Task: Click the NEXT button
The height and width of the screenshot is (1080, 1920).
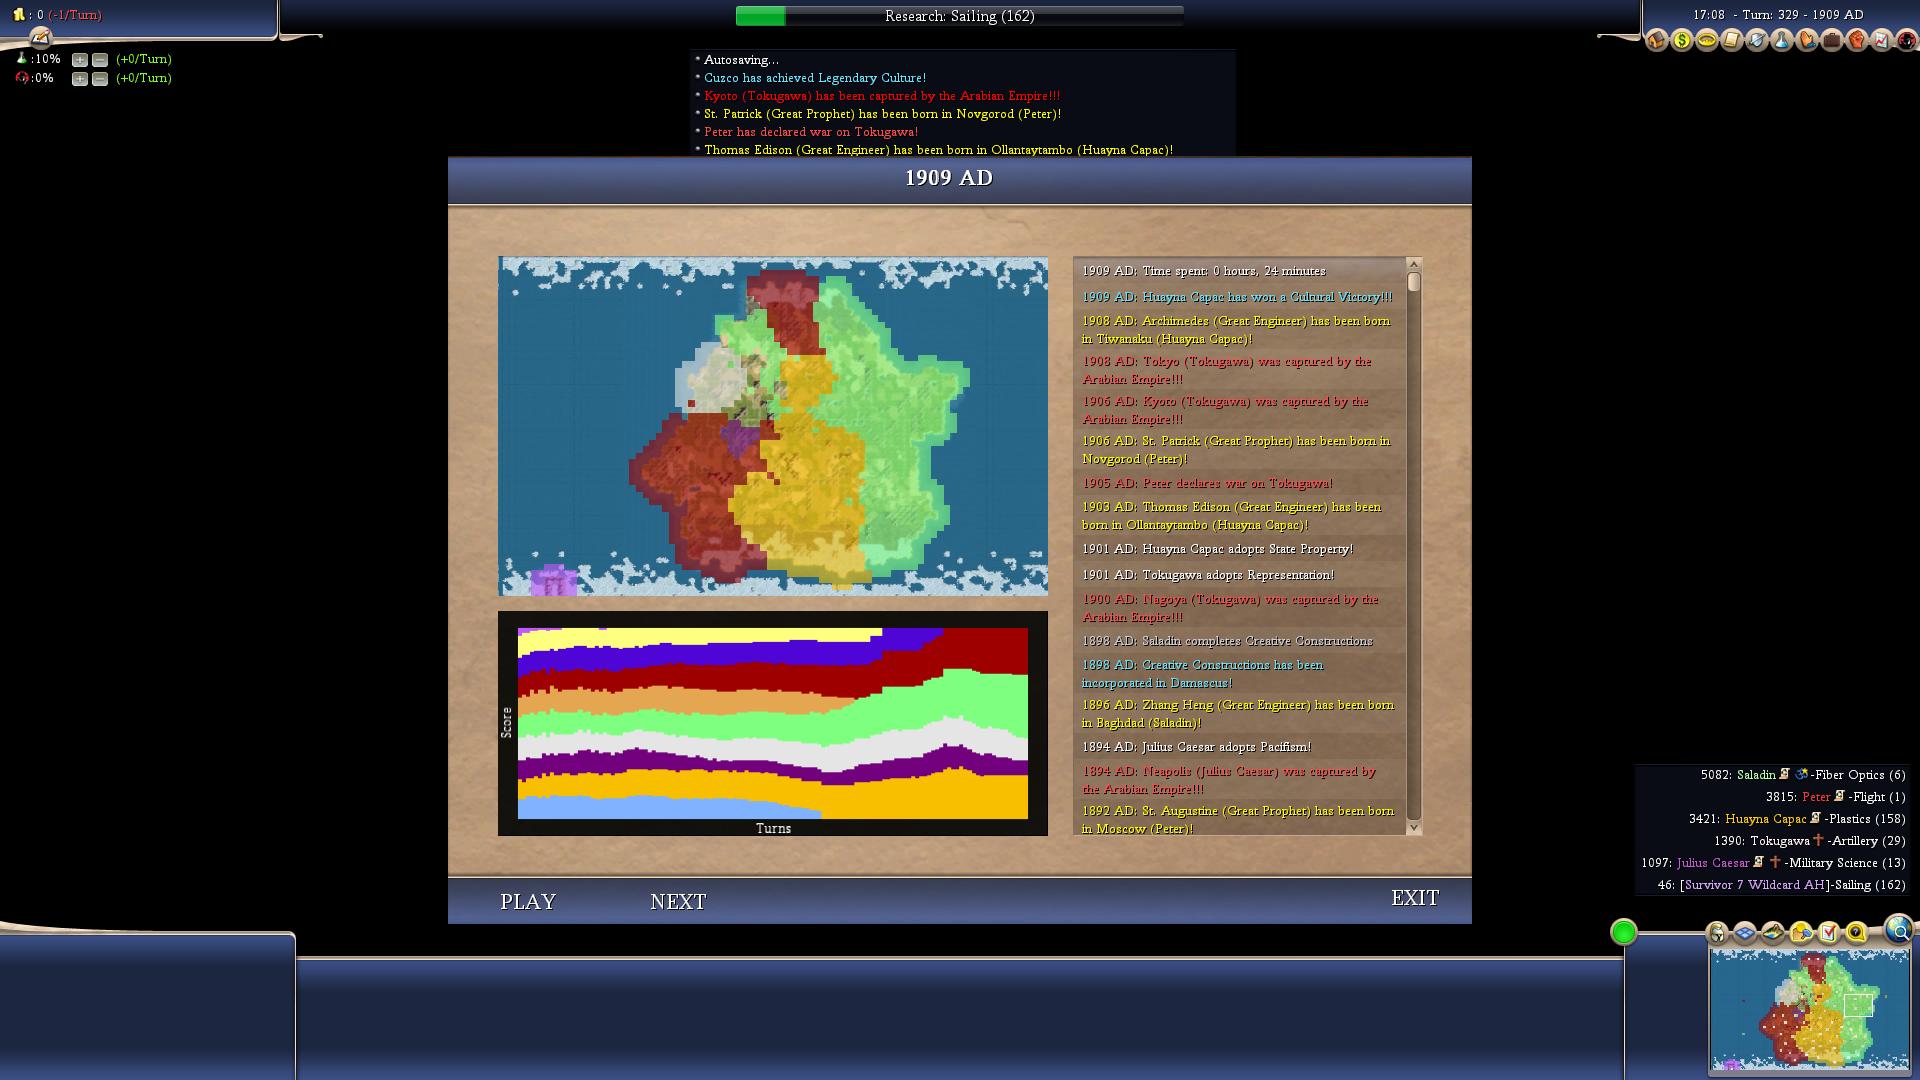Action: click(678, 901)
